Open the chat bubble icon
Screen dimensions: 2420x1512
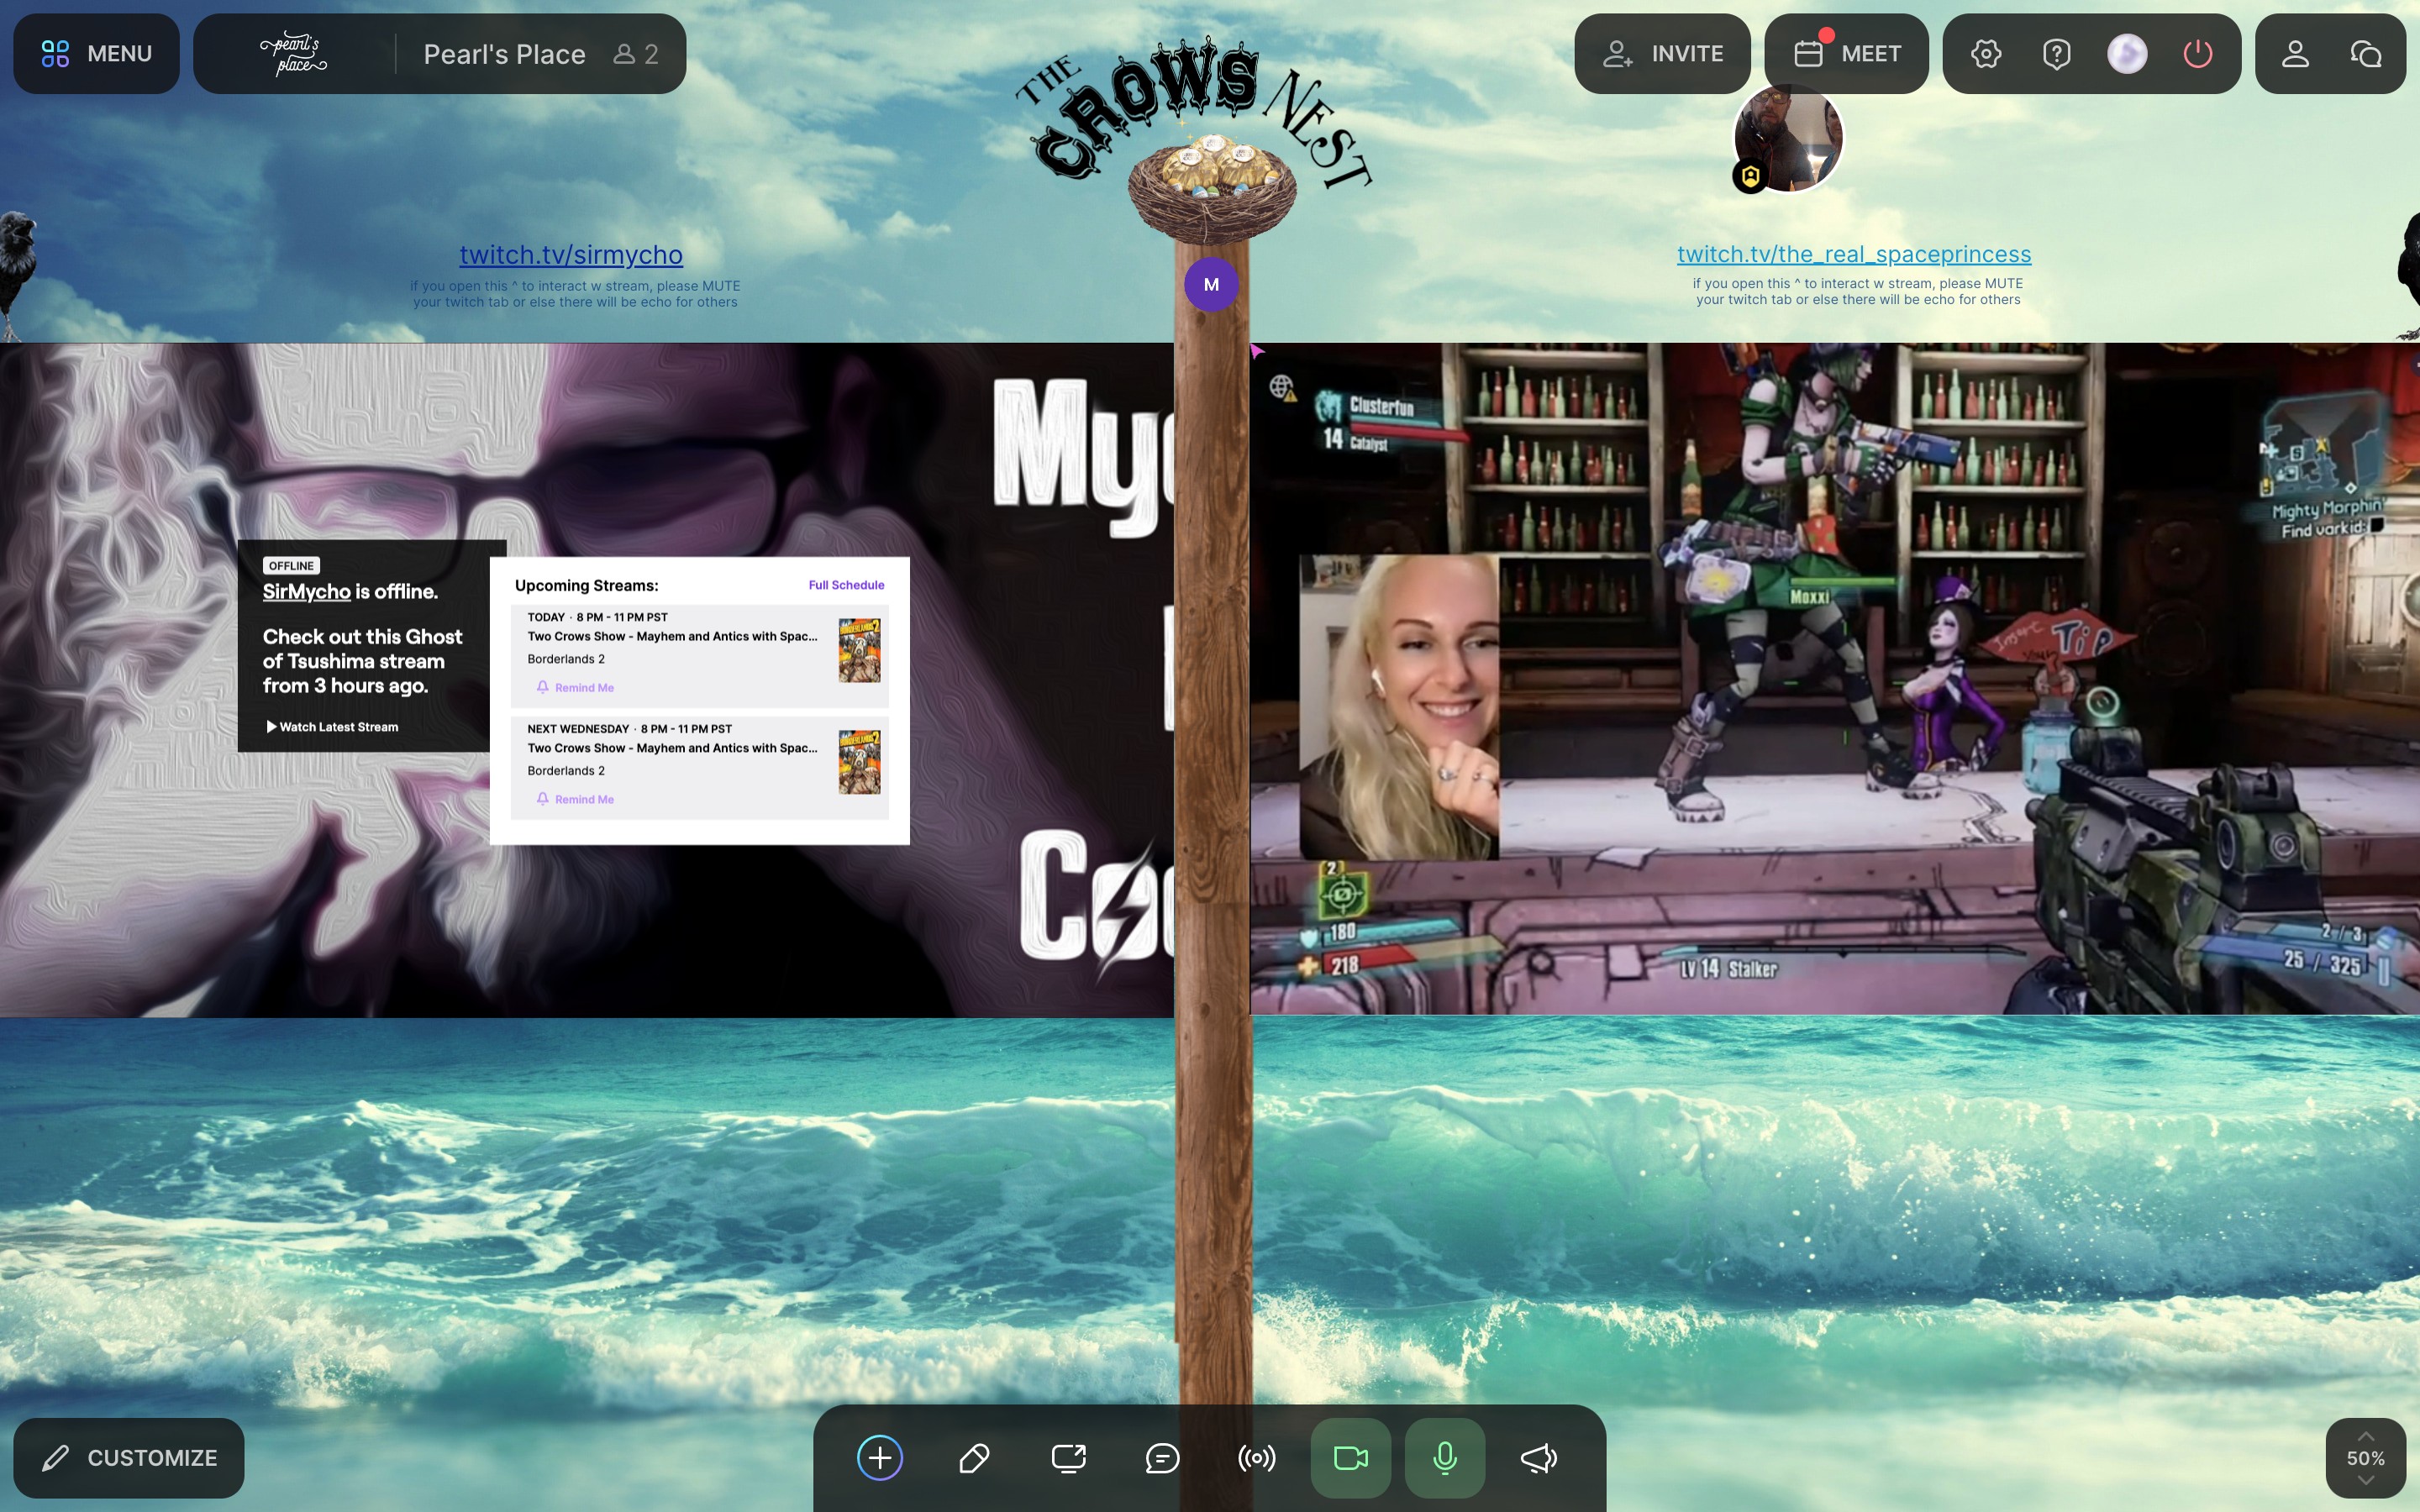pos(1162,1457)
